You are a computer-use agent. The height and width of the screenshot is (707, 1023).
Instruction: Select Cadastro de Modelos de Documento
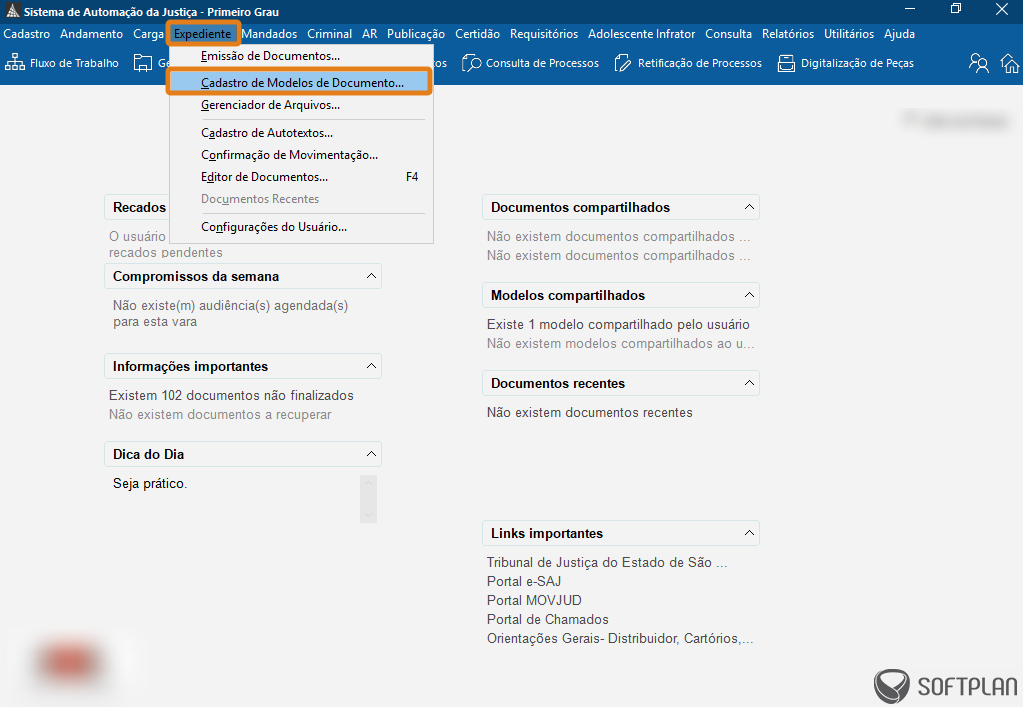click(x=299, y=83)
